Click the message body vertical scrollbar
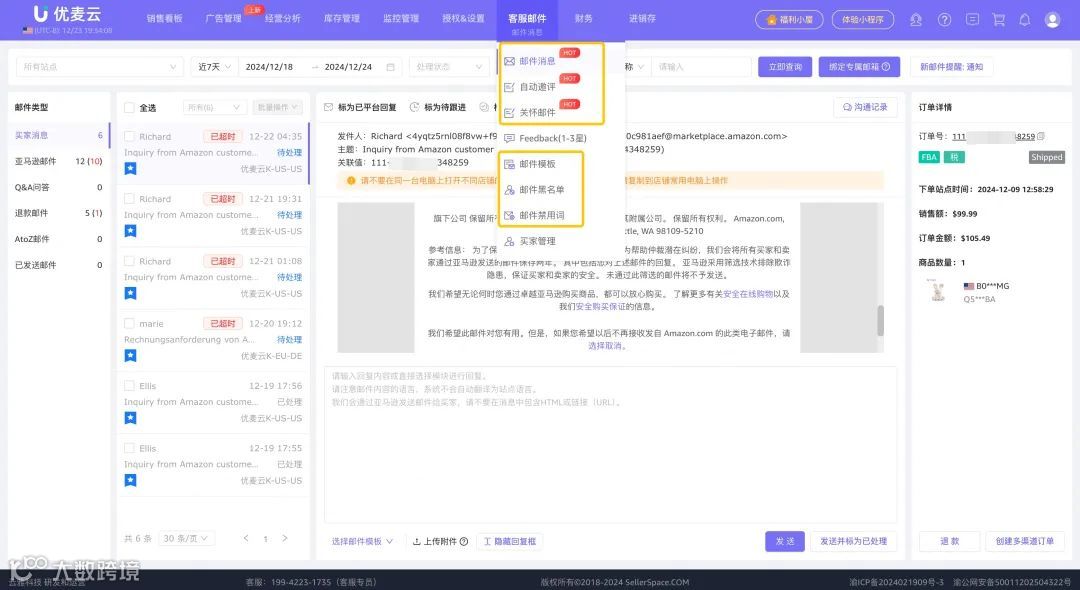Image resolution: width=1080 pixels, height=590 pixels. (880, 321)
